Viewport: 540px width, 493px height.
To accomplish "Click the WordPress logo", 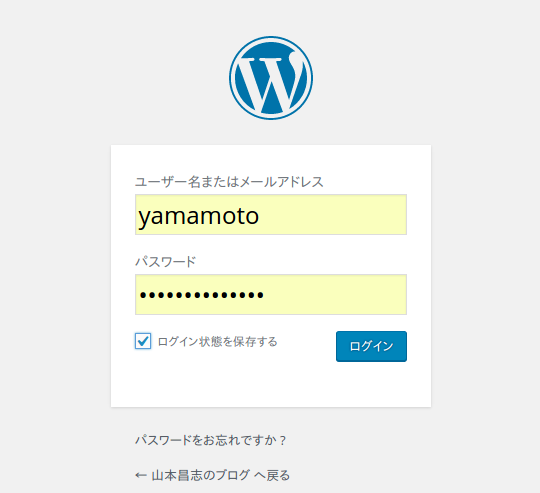I will click(271, 78).
